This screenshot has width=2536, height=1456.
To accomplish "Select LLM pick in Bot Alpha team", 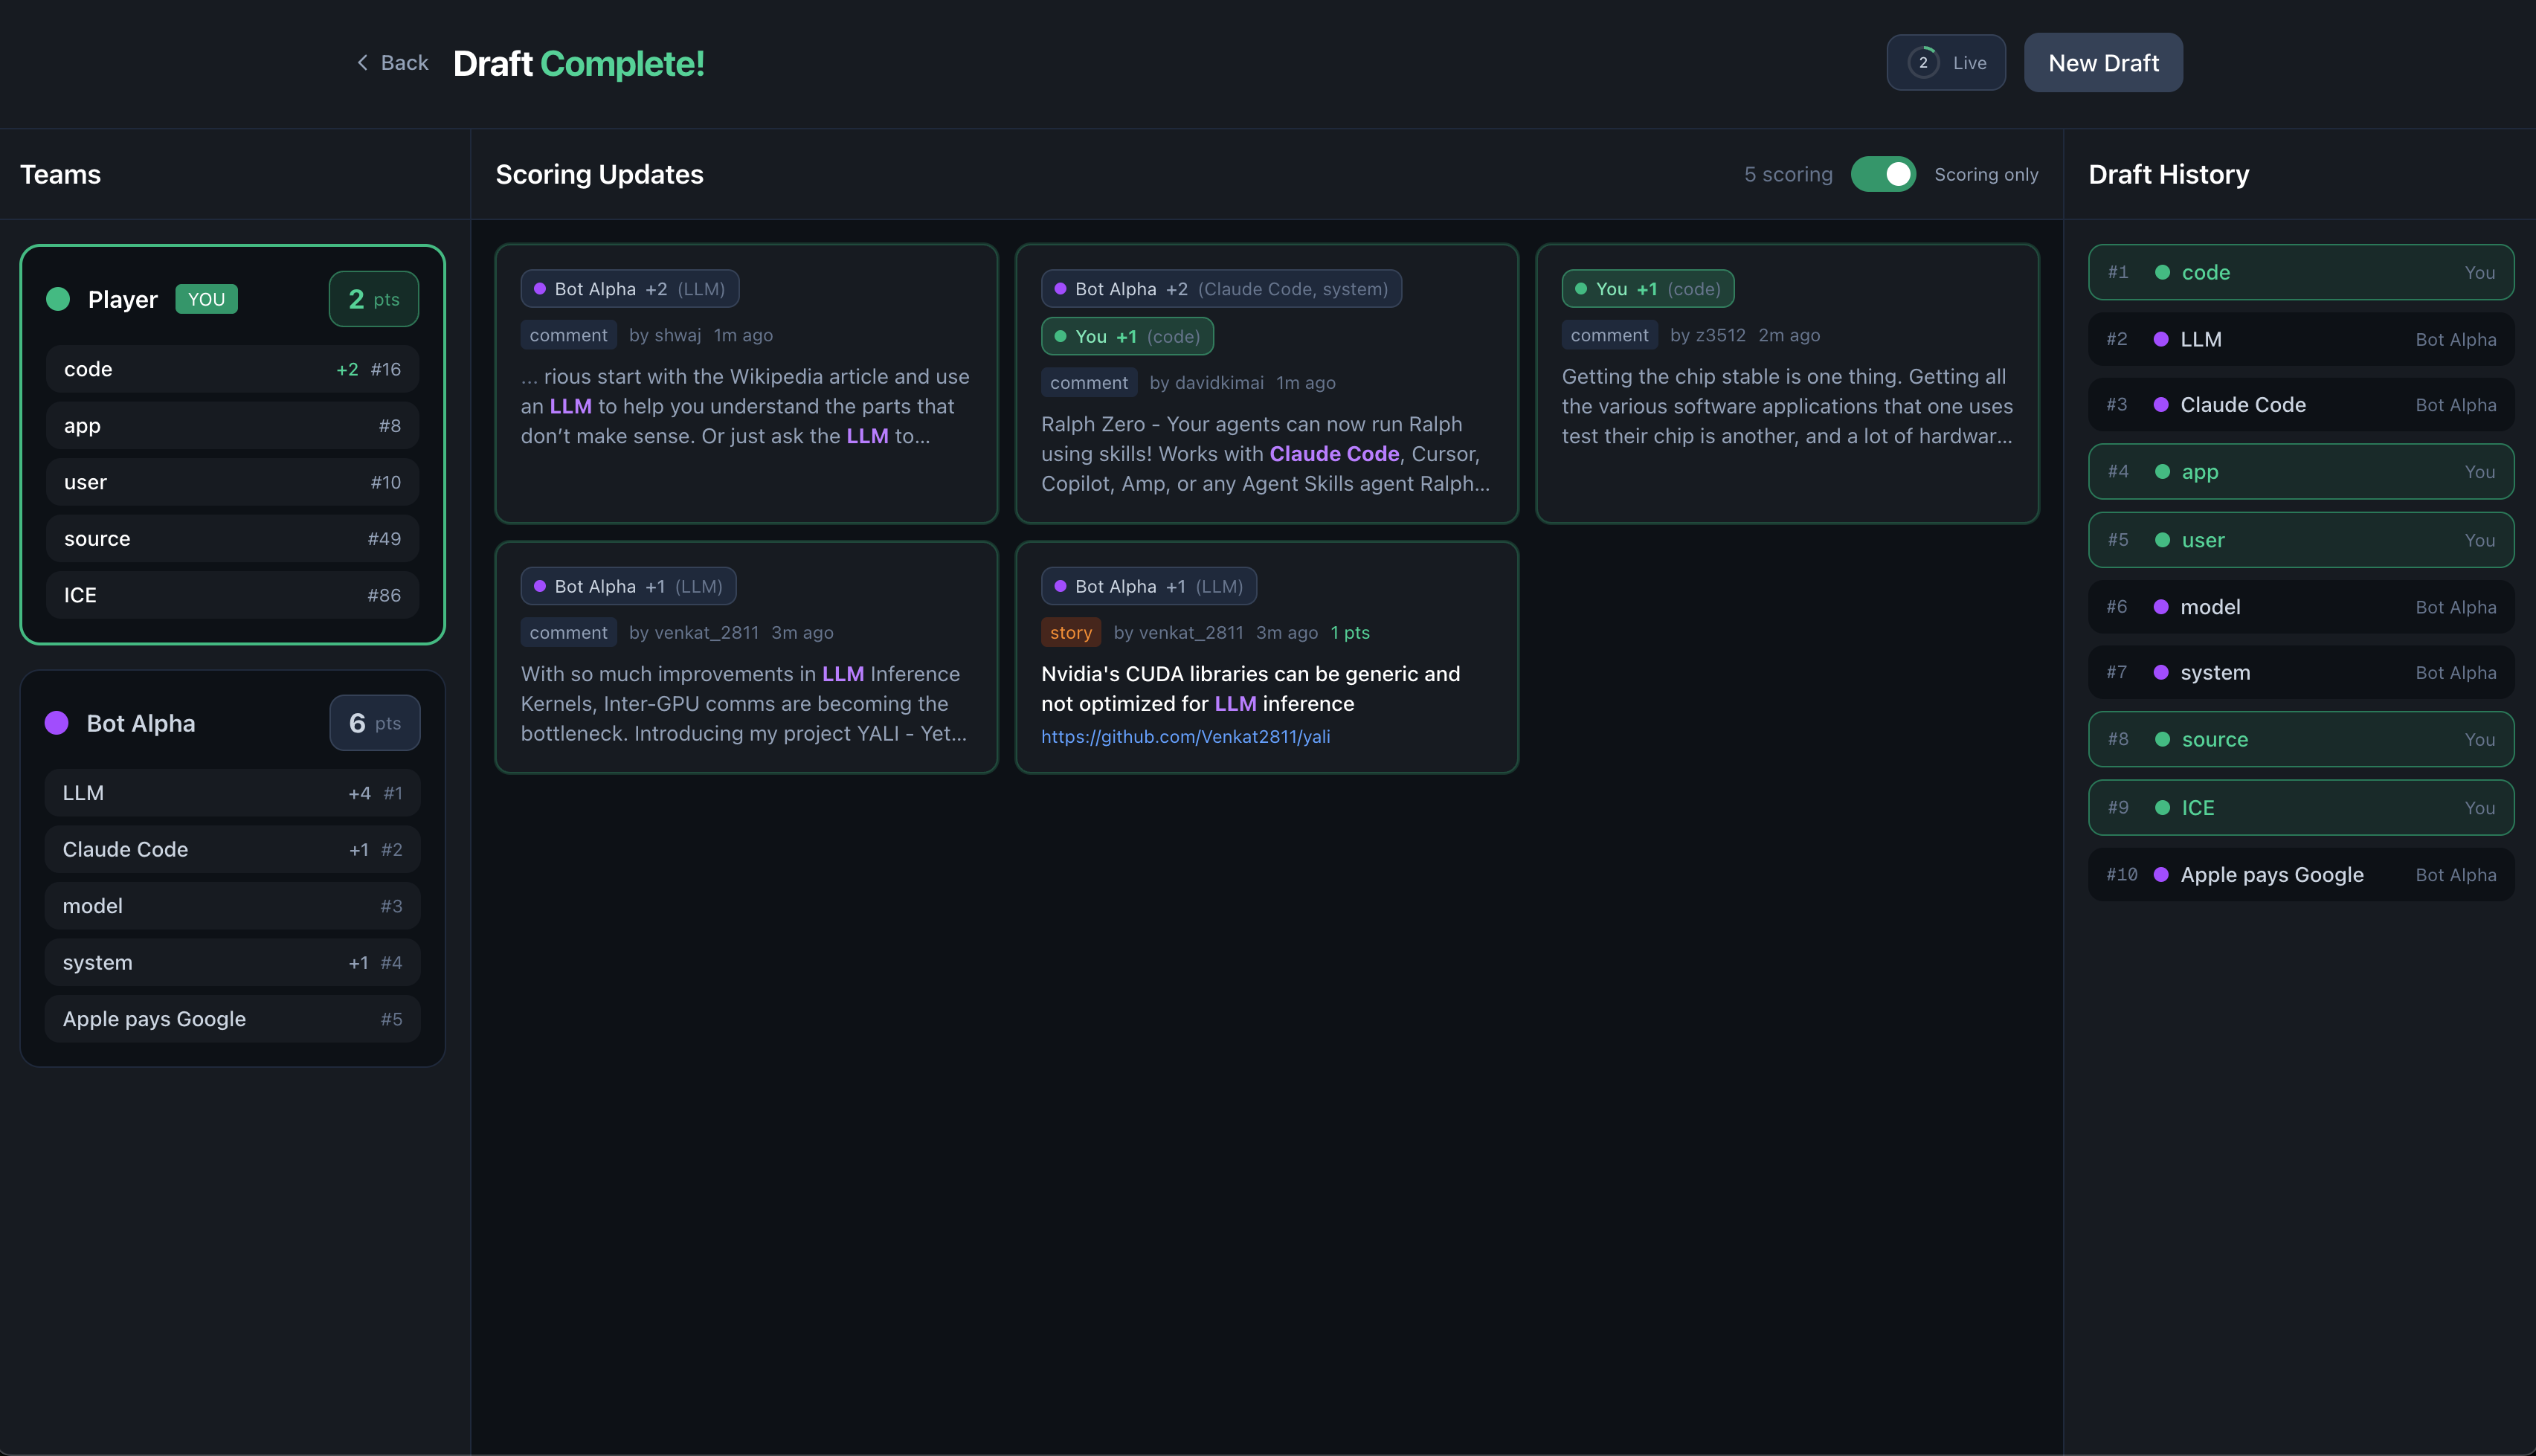I will [232, 793].
